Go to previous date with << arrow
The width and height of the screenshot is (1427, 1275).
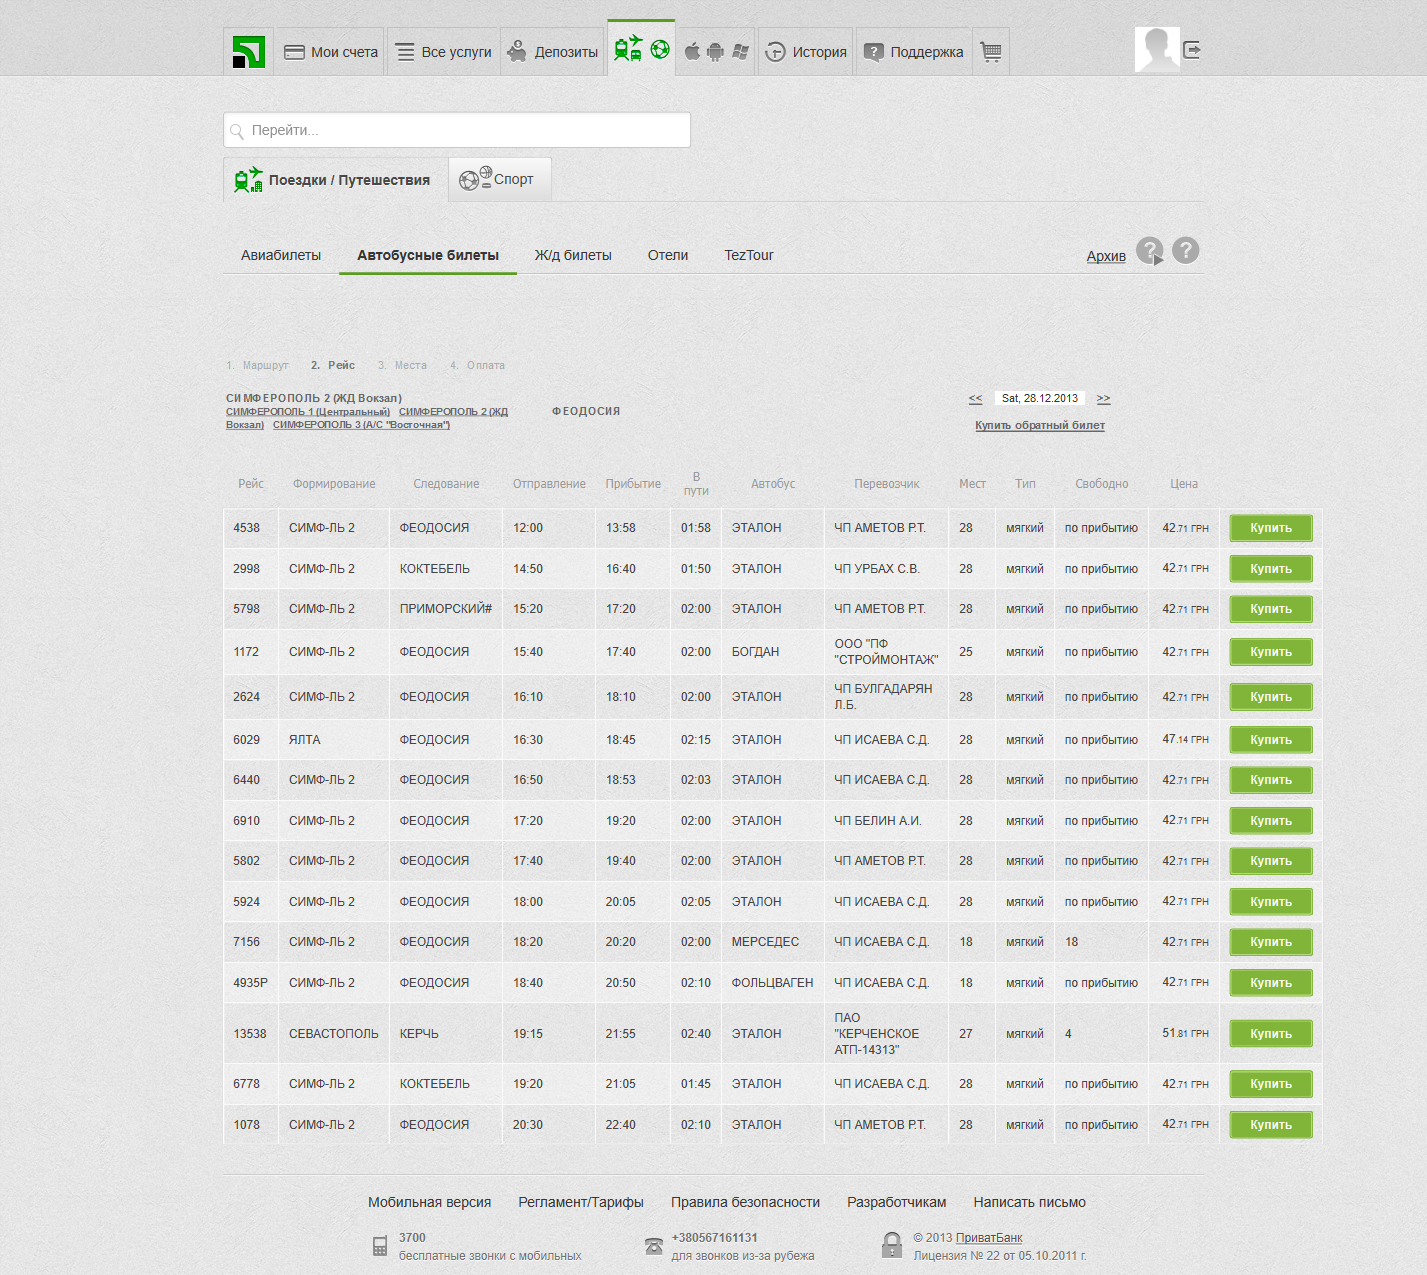click(975, 398)
